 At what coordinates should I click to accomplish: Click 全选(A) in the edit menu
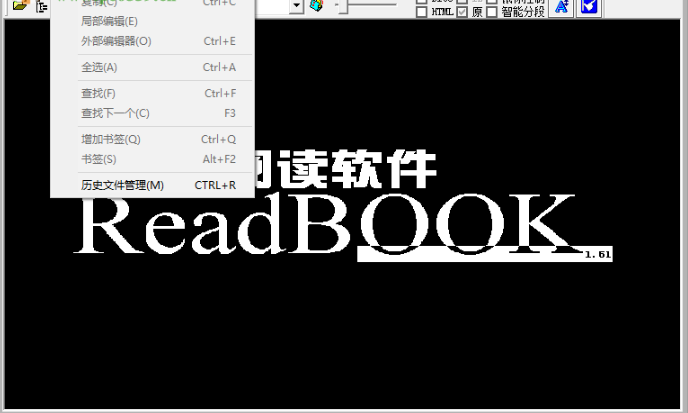point(99,67)
